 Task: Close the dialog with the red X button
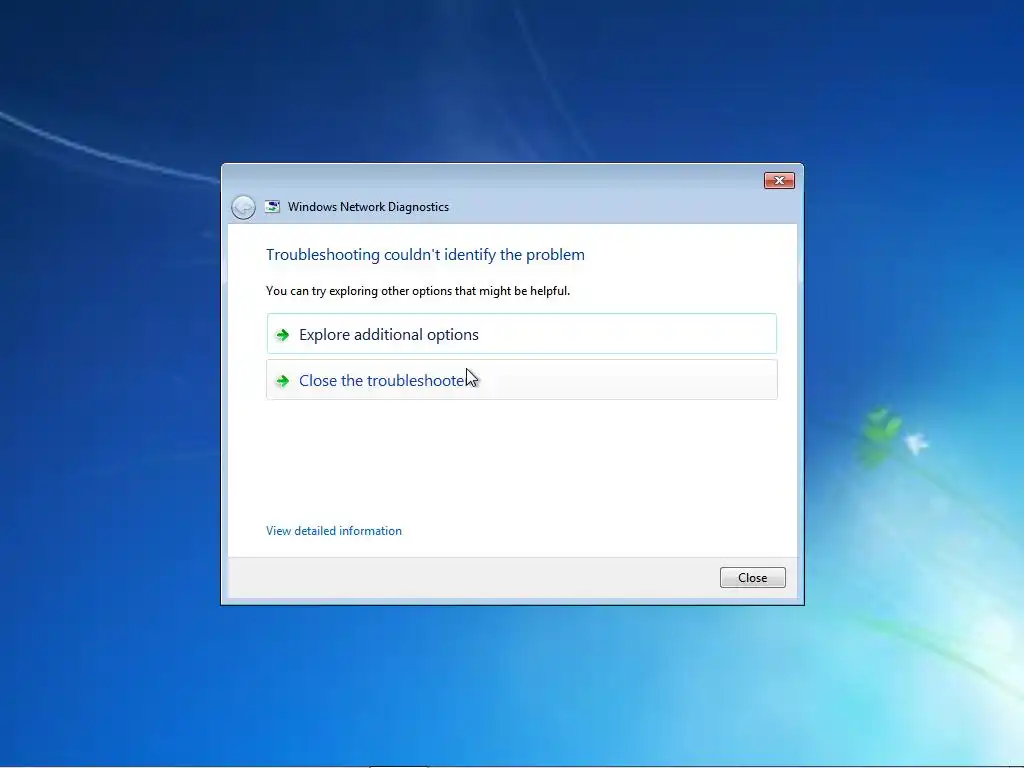point(779,180)
